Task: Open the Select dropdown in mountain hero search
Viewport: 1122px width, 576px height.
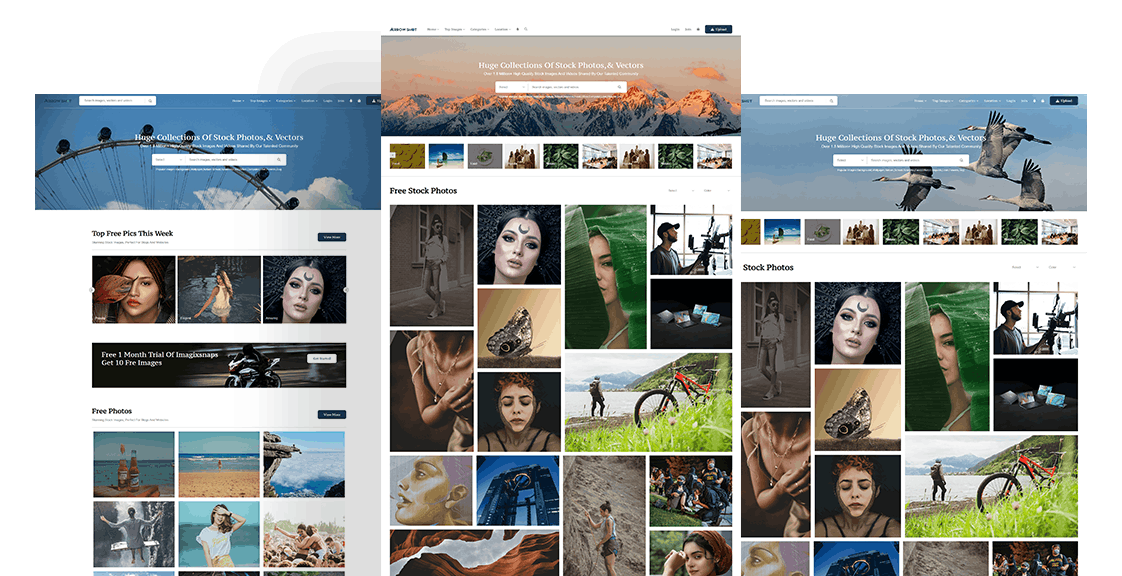Action: tap(509, 87)
